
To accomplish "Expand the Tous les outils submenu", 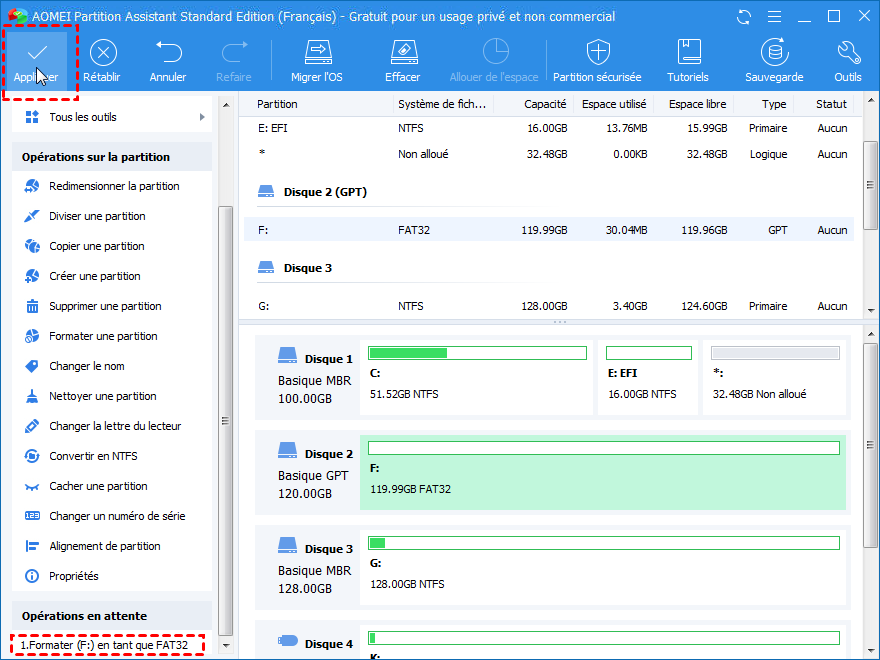I will pyautogui.click(x=112, y=117).
